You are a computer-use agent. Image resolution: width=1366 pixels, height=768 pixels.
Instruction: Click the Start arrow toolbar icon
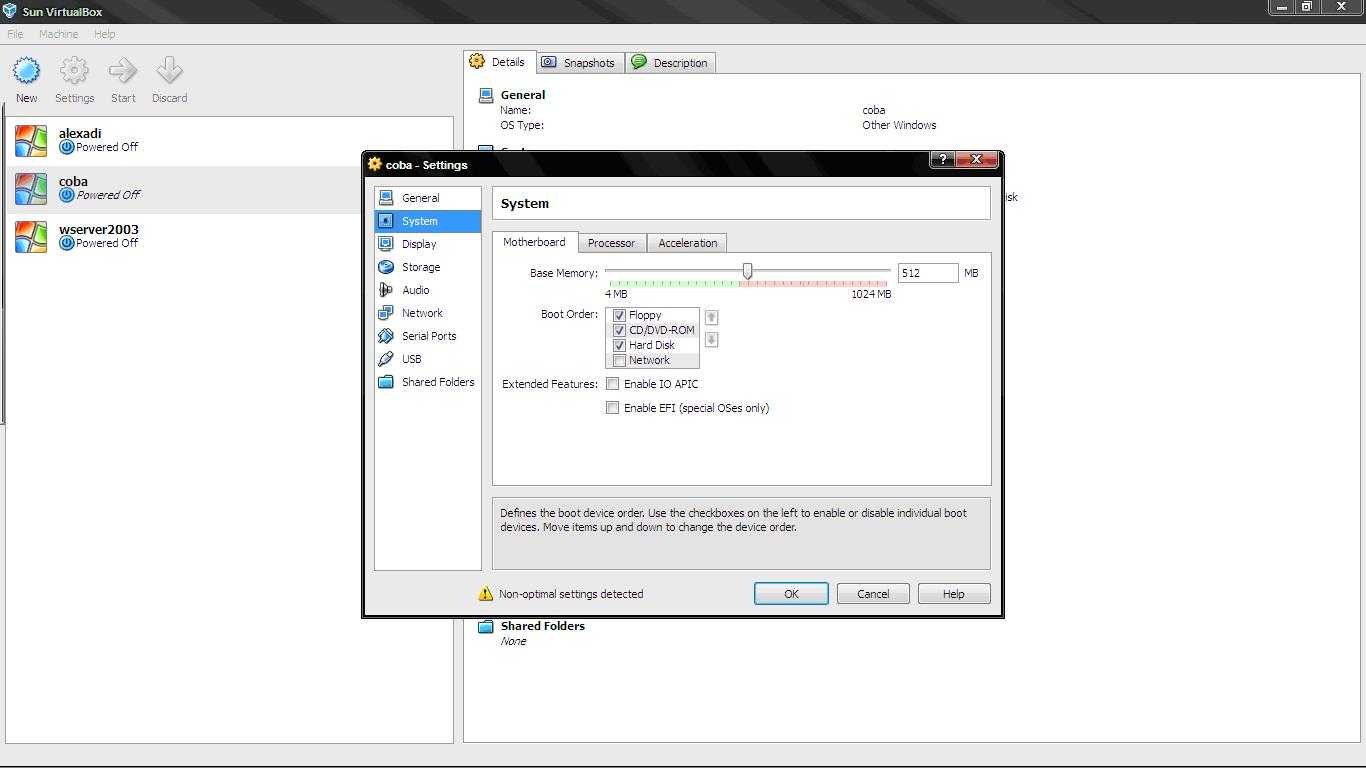click(123, 71)
